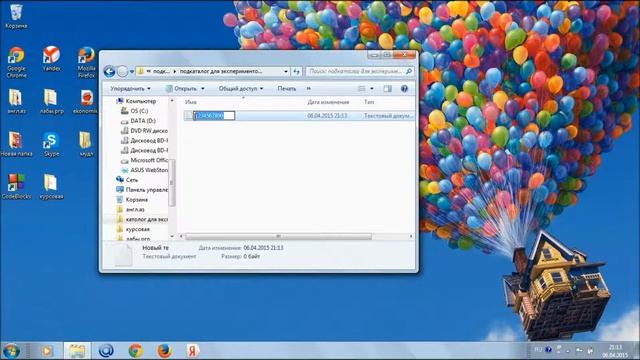Viewport: 640px width, 360px height.
Task: Launch Firefox from the taskbar
Action: tap(164, 351)
